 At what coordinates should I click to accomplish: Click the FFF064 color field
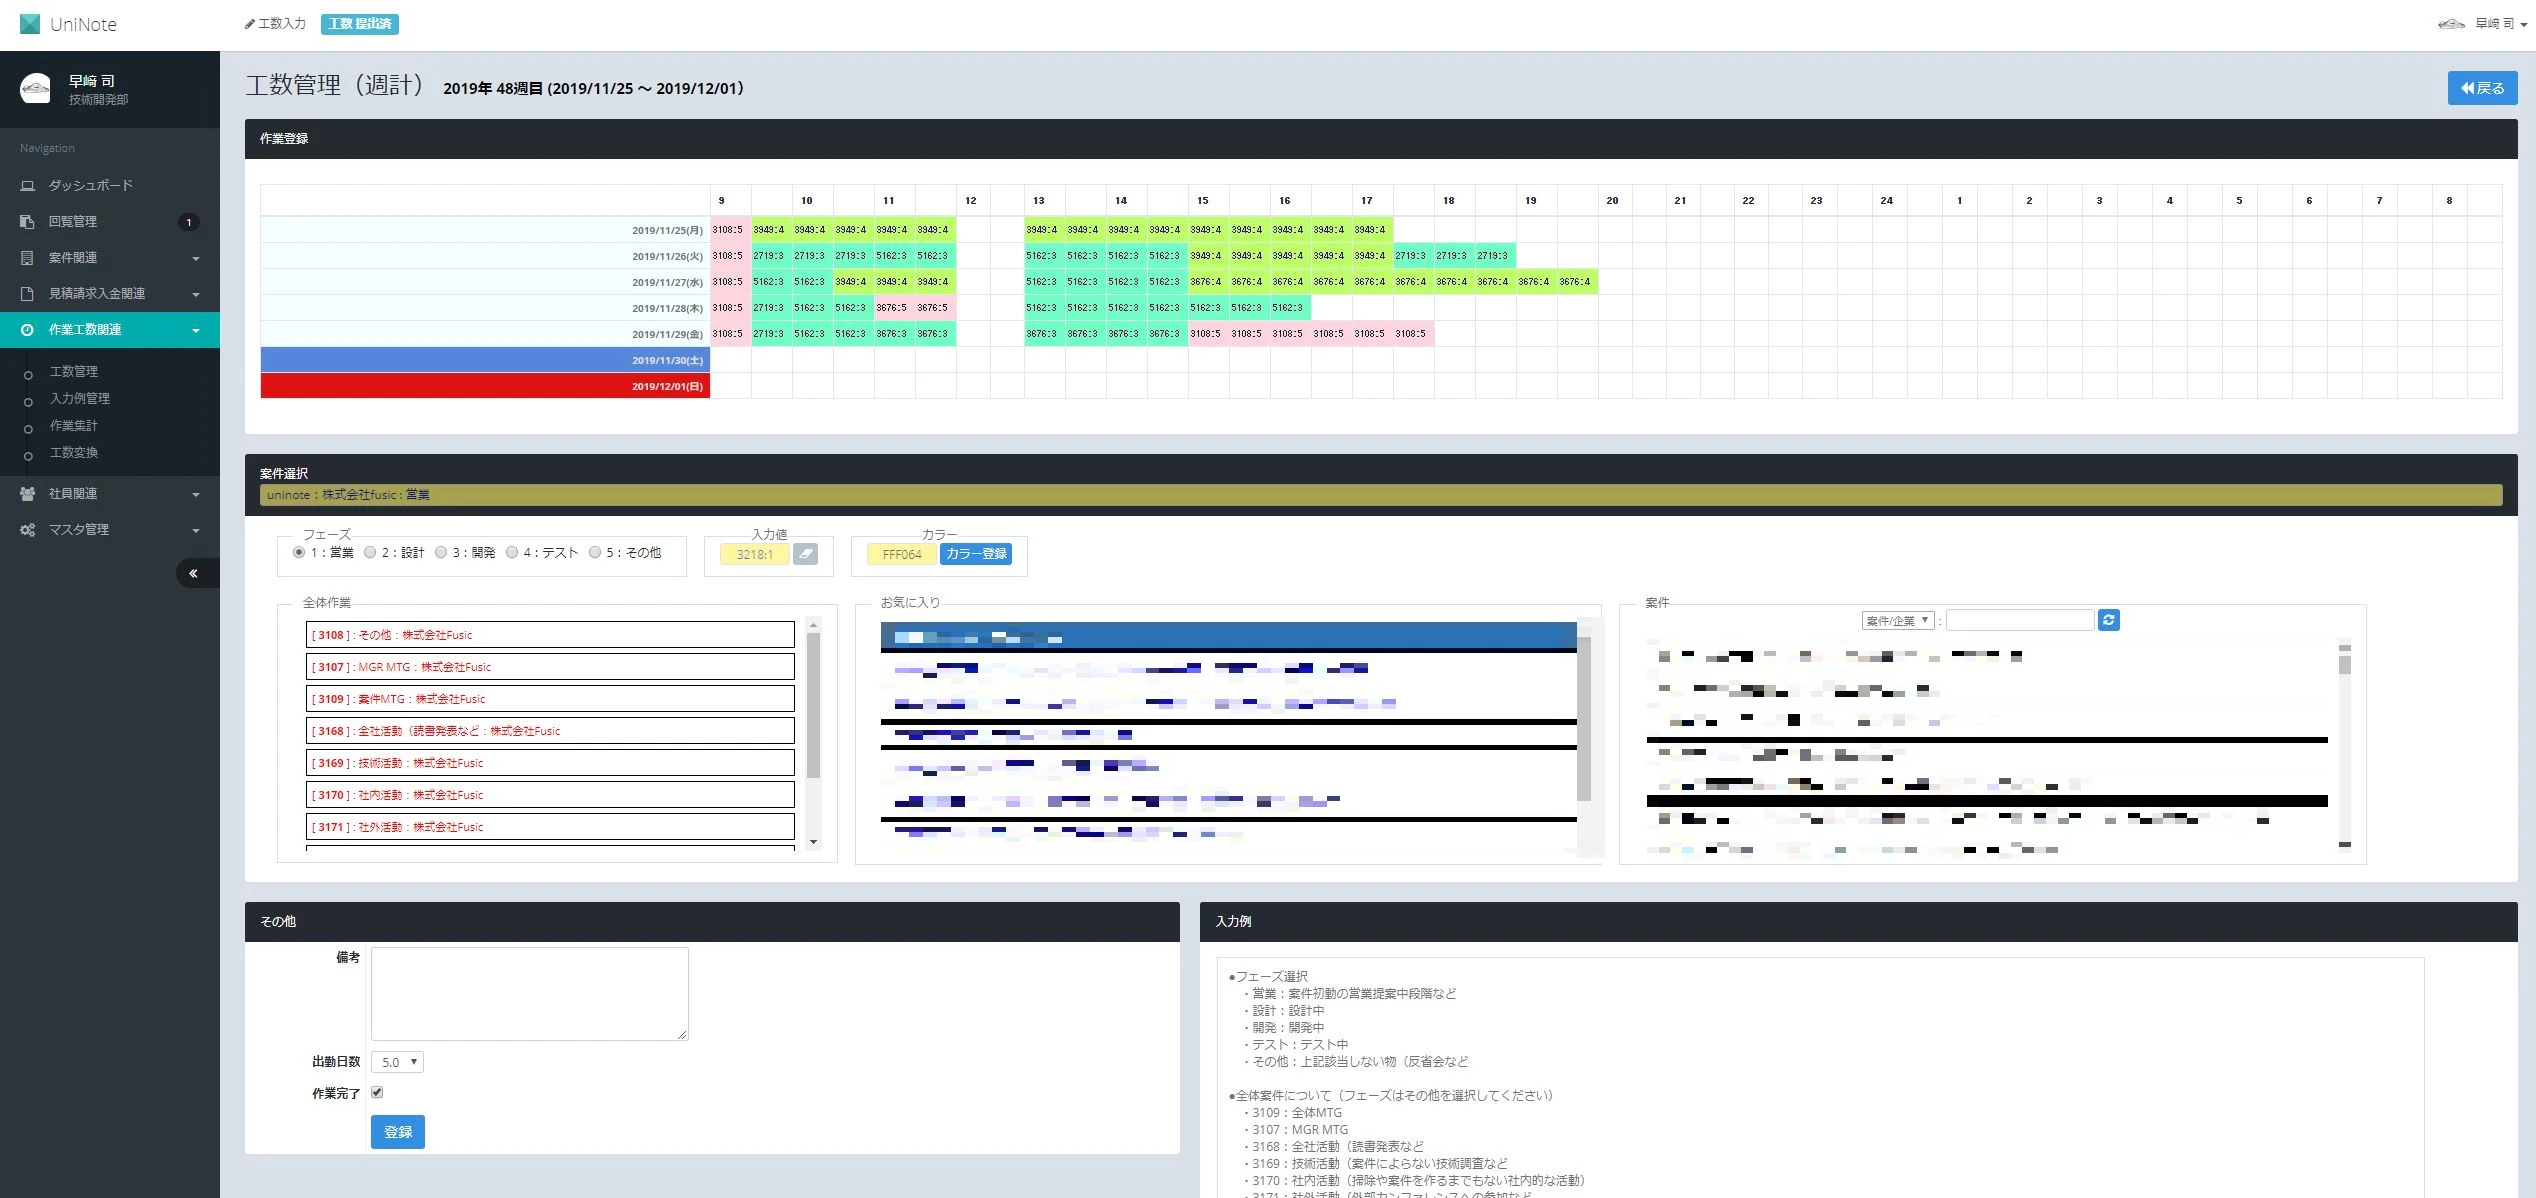click(x=902, y=554)
